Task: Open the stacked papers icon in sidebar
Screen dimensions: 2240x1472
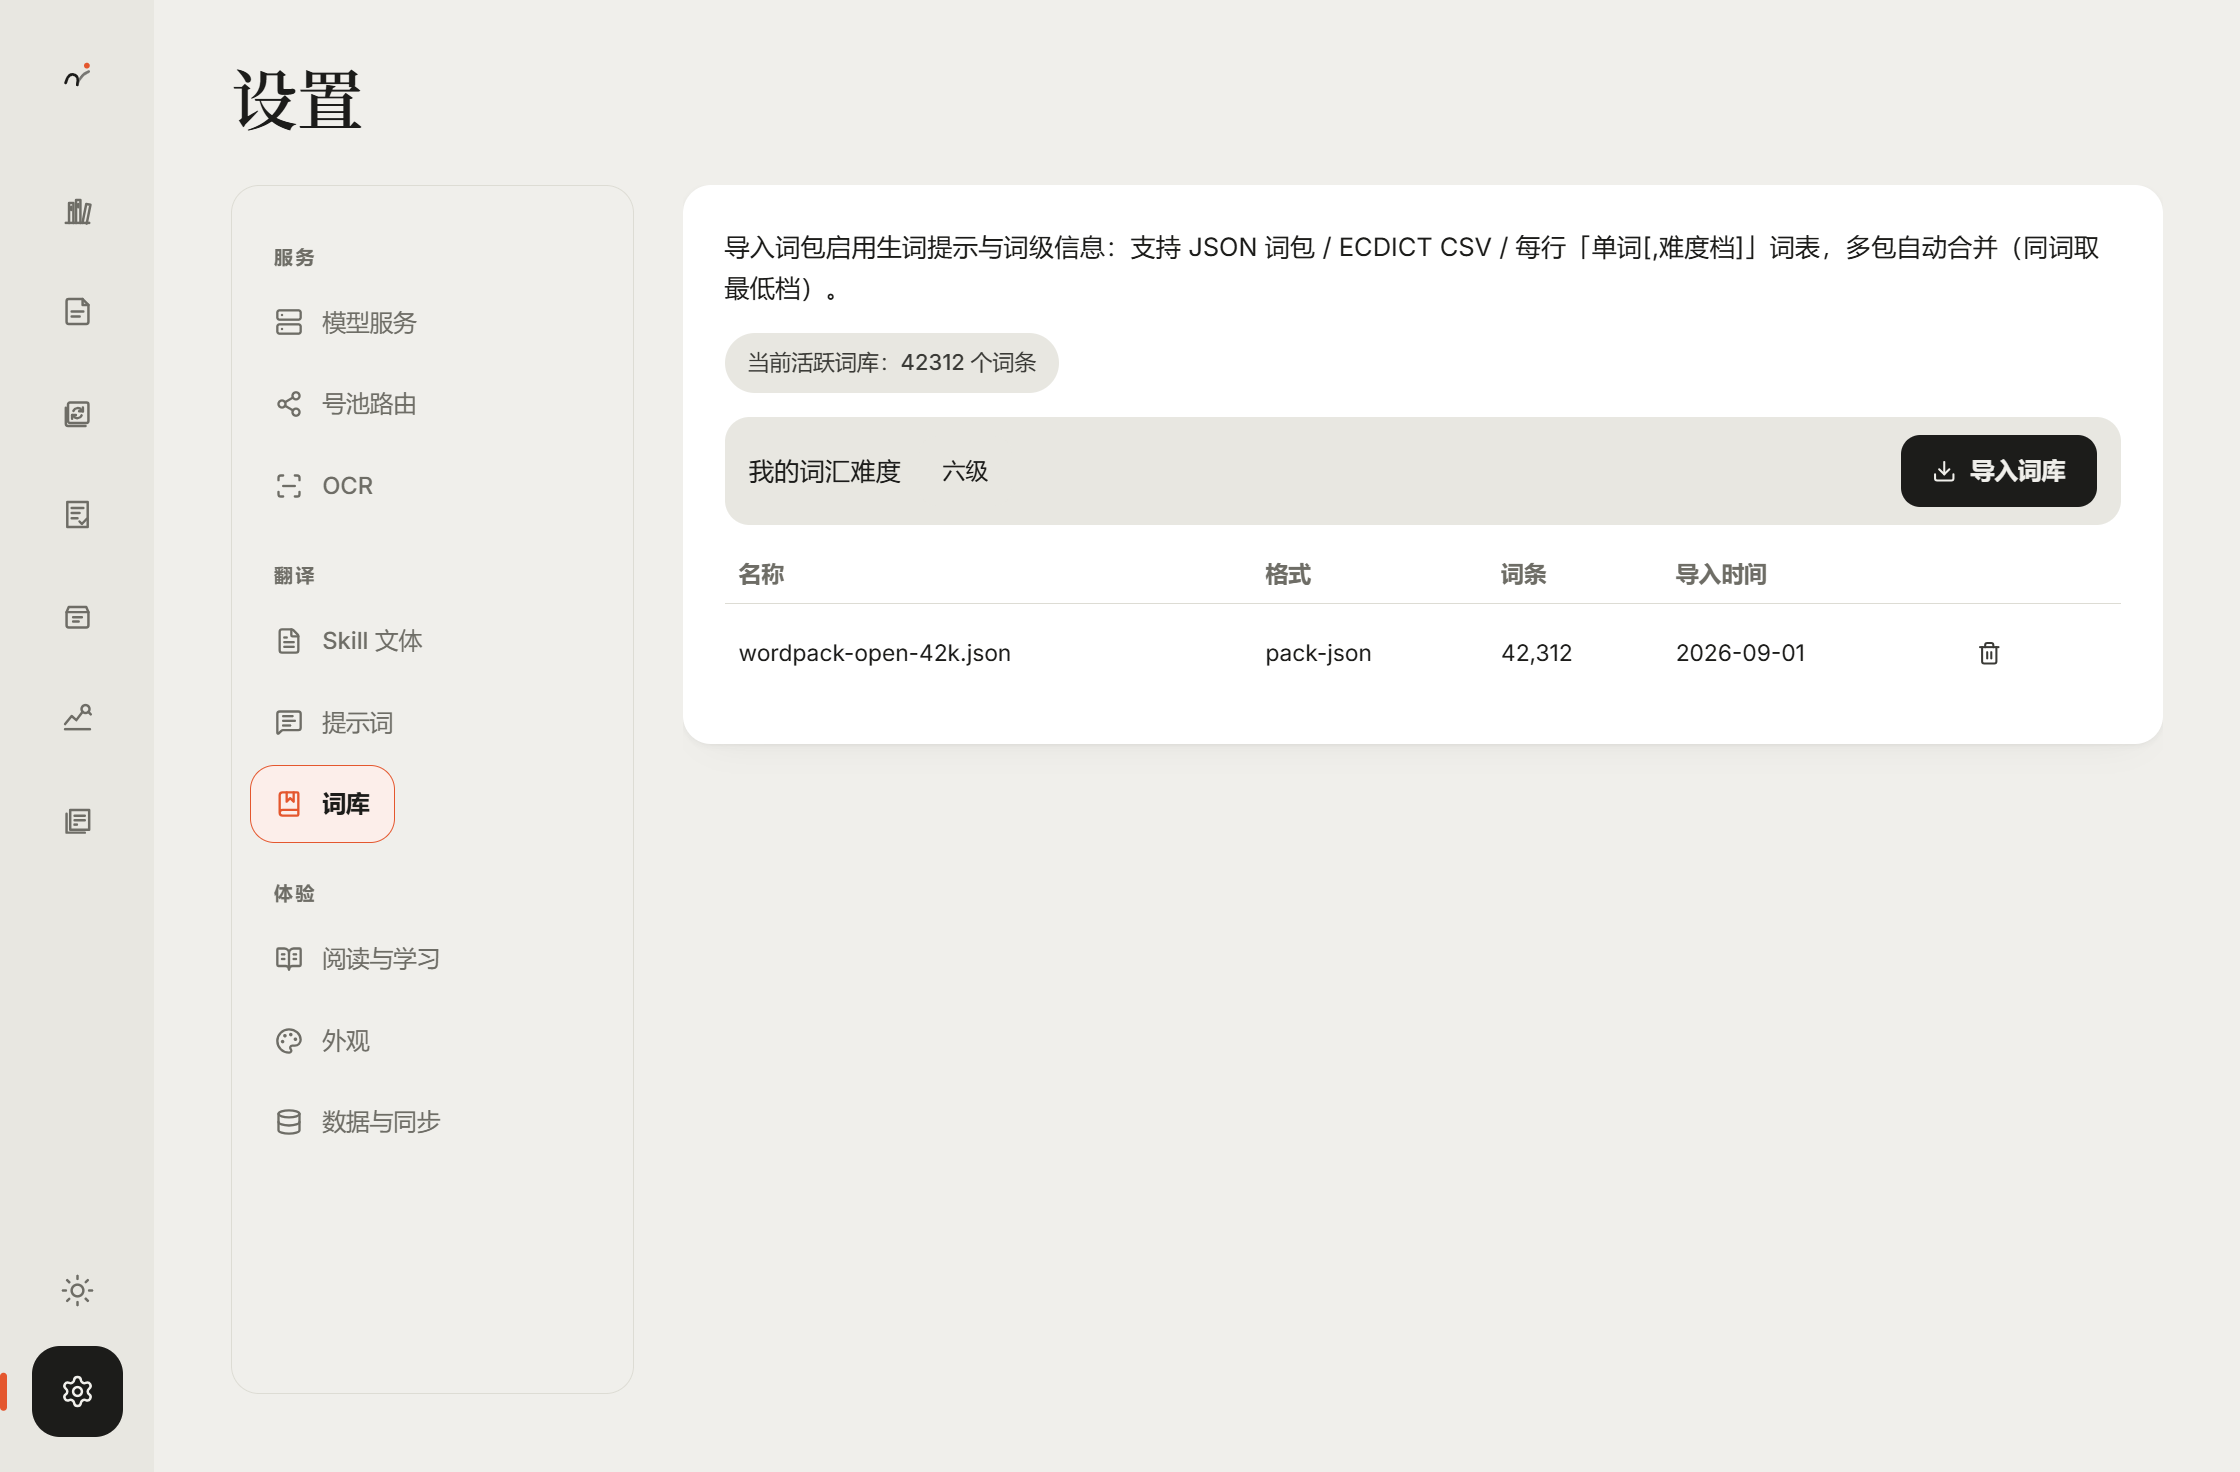Action: (77, 821)
